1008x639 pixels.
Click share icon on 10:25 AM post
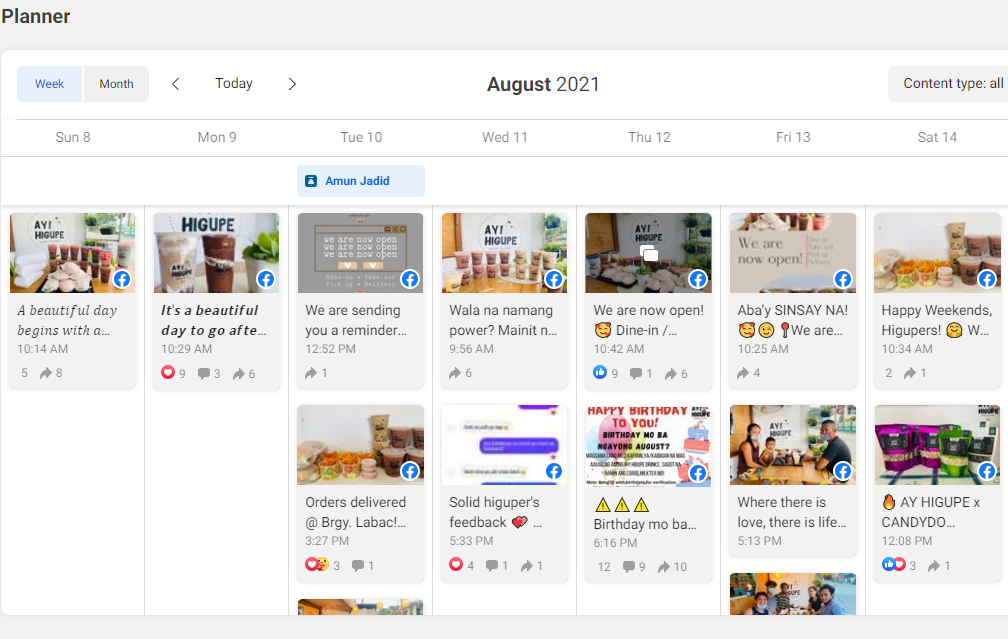(742, 373)
